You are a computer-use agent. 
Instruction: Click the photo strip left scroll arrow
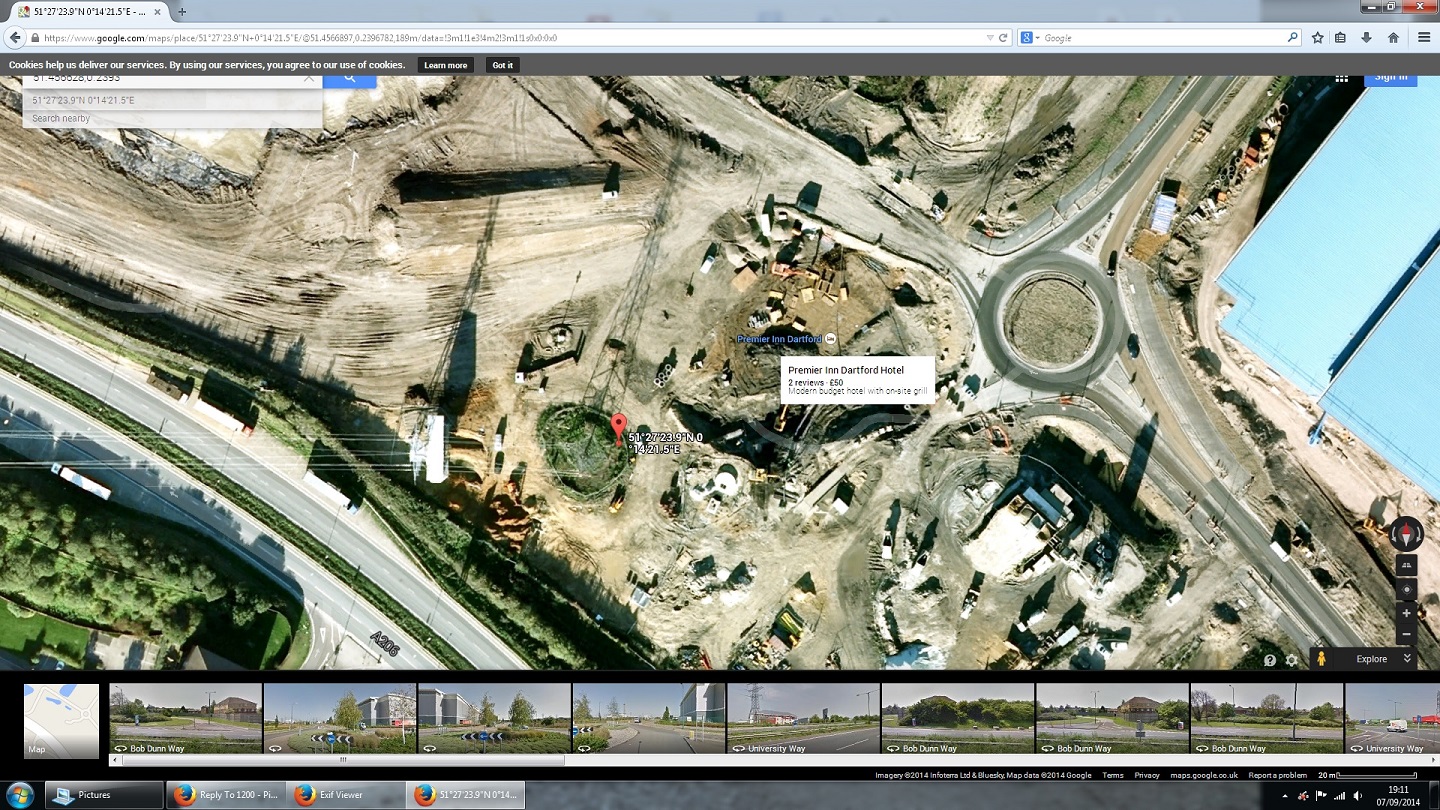(x=113, y=761)
